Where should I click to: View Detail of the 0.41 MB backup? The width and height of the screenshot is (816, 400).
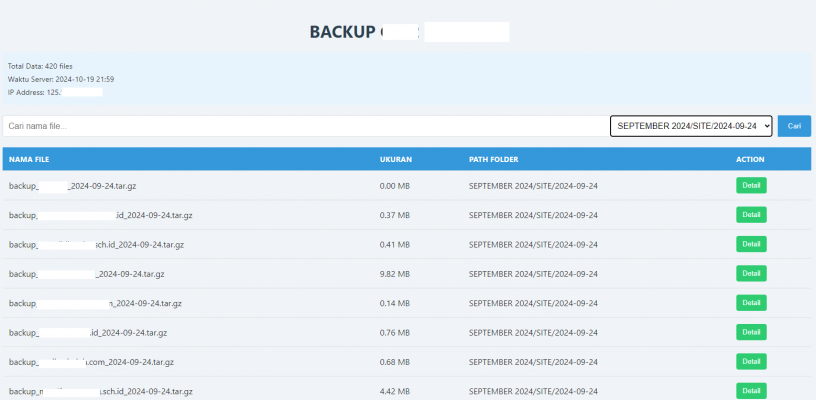tap(751, 244)
